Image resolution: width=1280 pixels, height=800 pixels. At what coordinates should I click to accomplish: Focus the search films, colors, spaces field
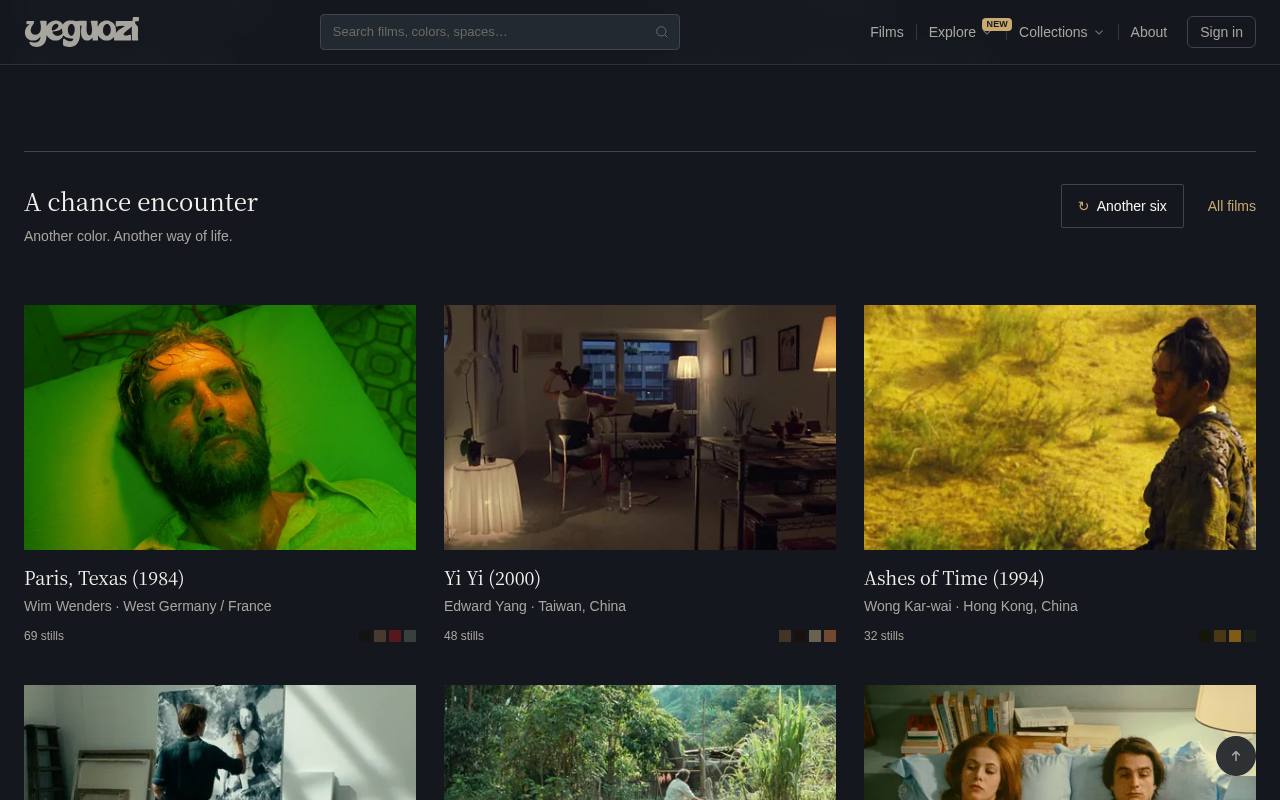[x=500, y=32]
